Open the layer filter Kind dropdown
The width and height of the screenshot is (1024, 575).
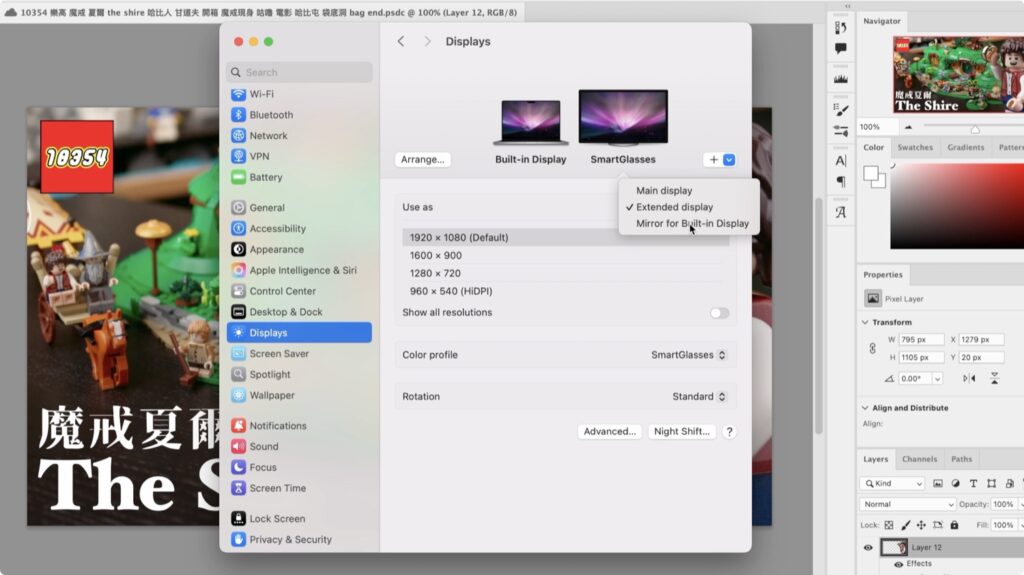click(892, 484)
